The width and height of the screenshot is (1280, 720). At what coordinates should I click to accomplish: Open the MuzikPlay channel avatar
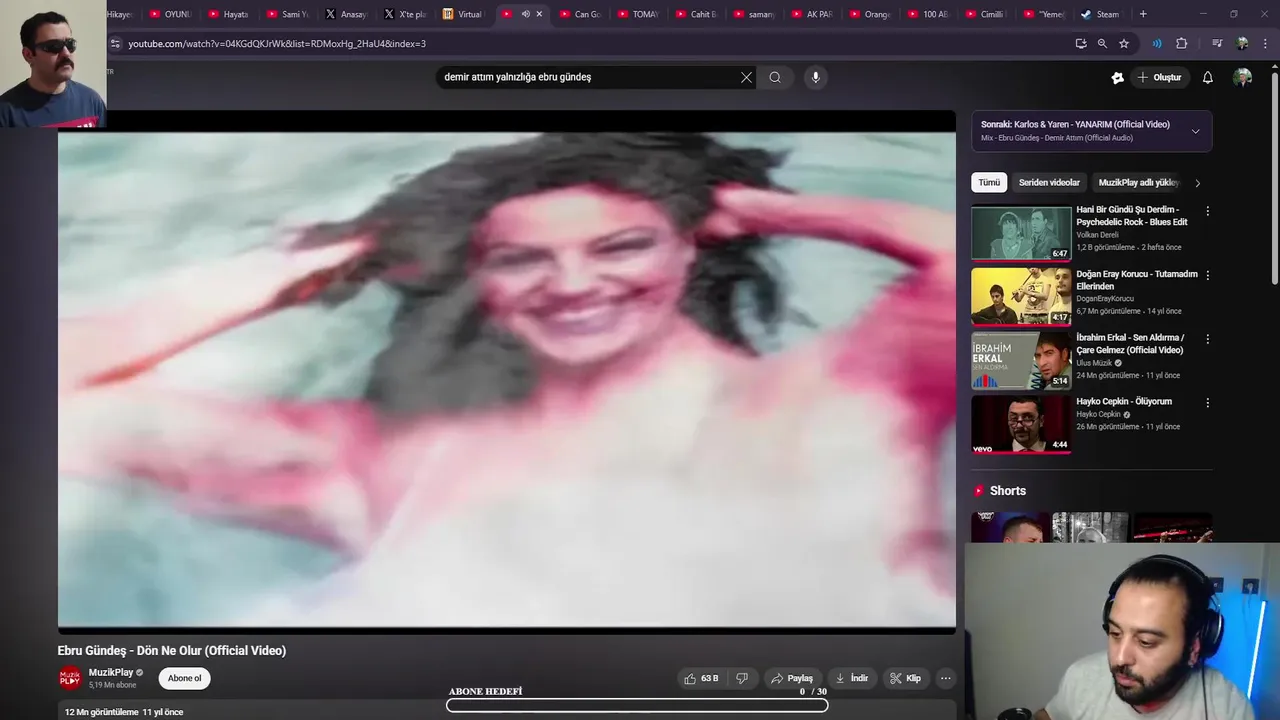[x=69, y=678]
